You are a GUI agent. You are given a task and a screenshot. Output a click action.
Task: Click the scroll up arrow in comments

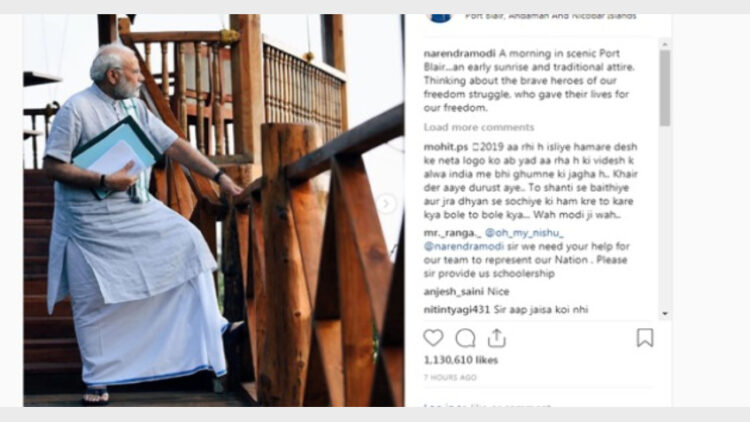tap(664, 44)
